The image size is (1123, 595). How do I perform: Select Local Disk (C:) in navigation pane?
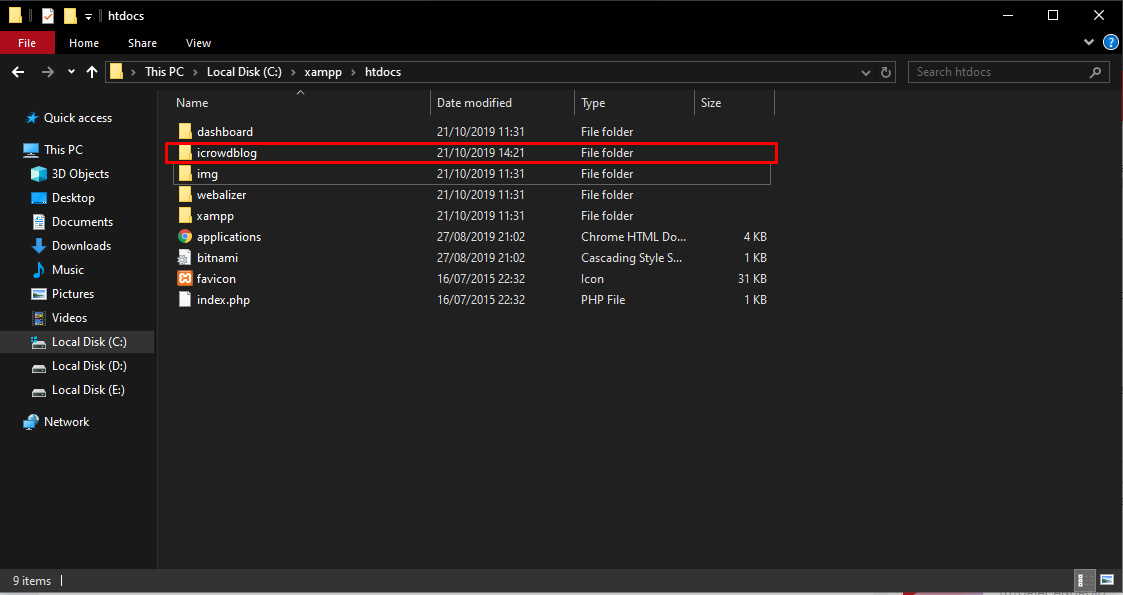(77, 342)
